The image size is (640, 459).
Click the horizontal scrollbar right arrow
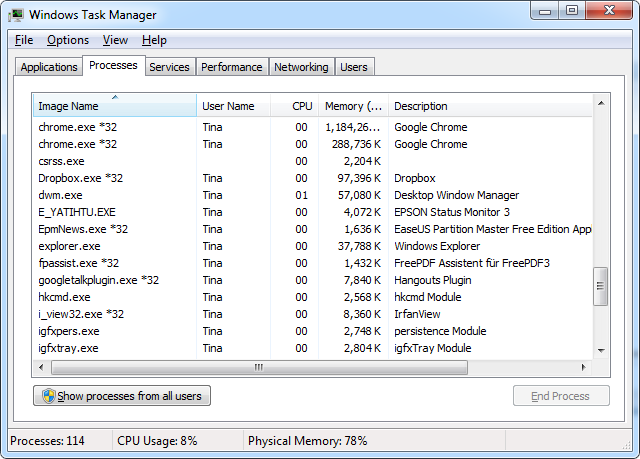(586, 366)
